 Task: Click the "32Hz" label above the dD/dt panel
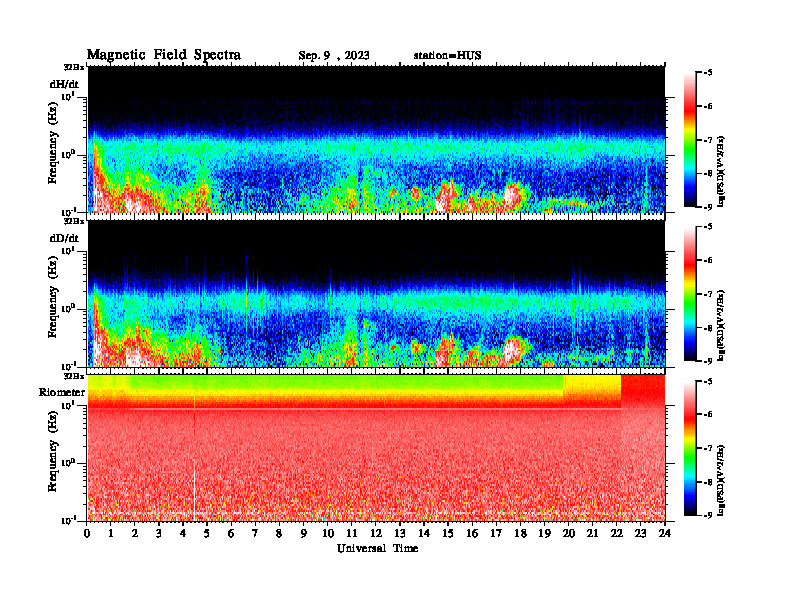click(74, 221)
